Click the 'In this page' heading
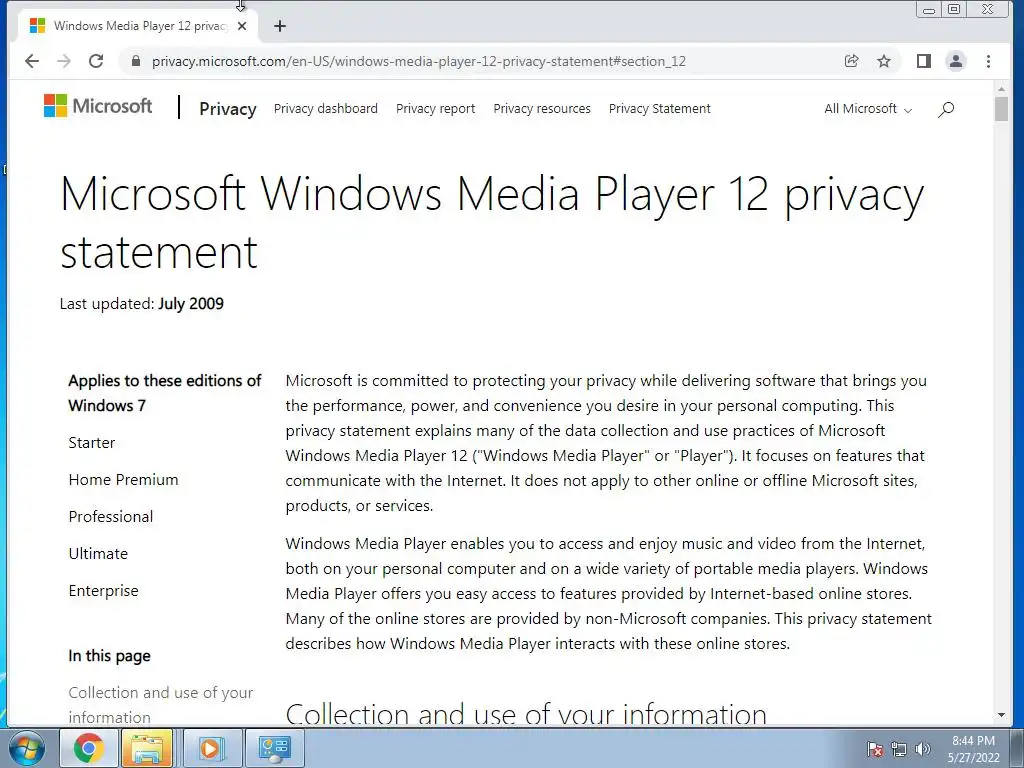The width and height of the screenshot is (1024, 768). tap(109, 656)
